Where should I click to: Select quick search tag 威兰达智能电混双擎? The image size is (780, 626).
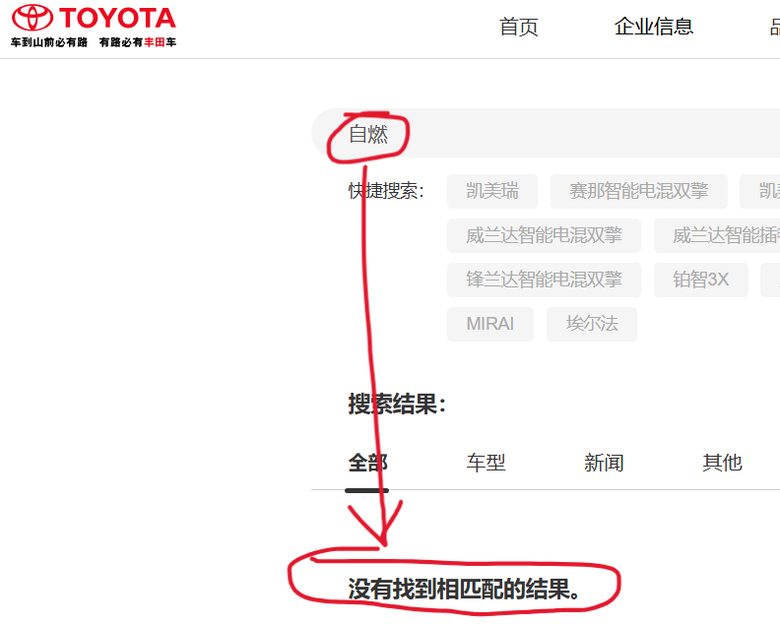click(x=544, y=235)
